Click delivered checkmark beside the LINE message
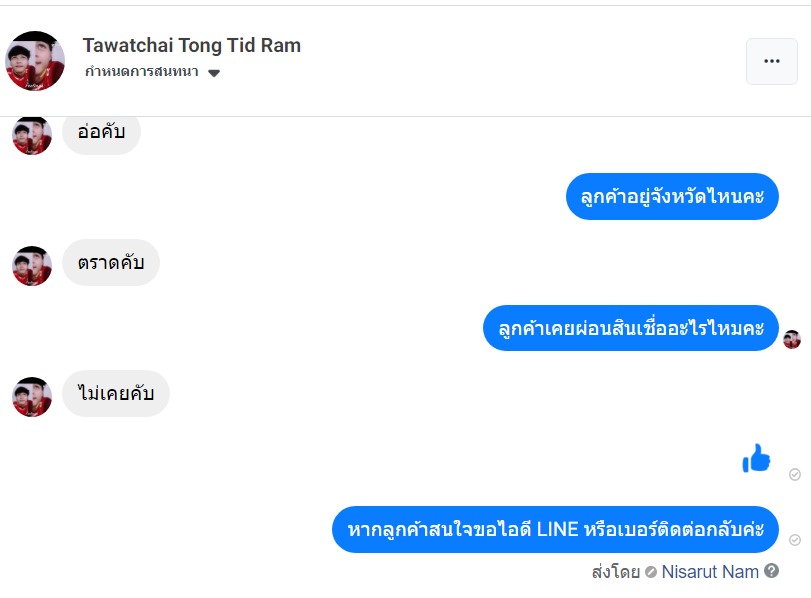This screenshot has width=811, height=598. coord(795,540)
